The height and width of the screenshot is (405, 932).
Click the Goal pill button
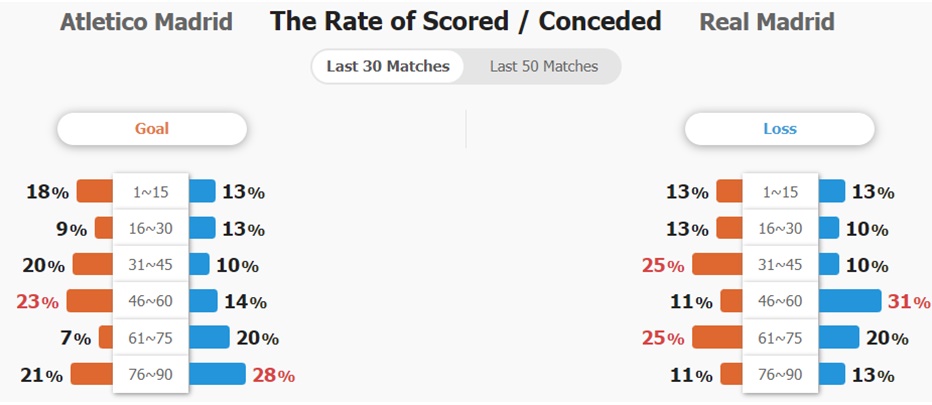[x=152, y=128]
